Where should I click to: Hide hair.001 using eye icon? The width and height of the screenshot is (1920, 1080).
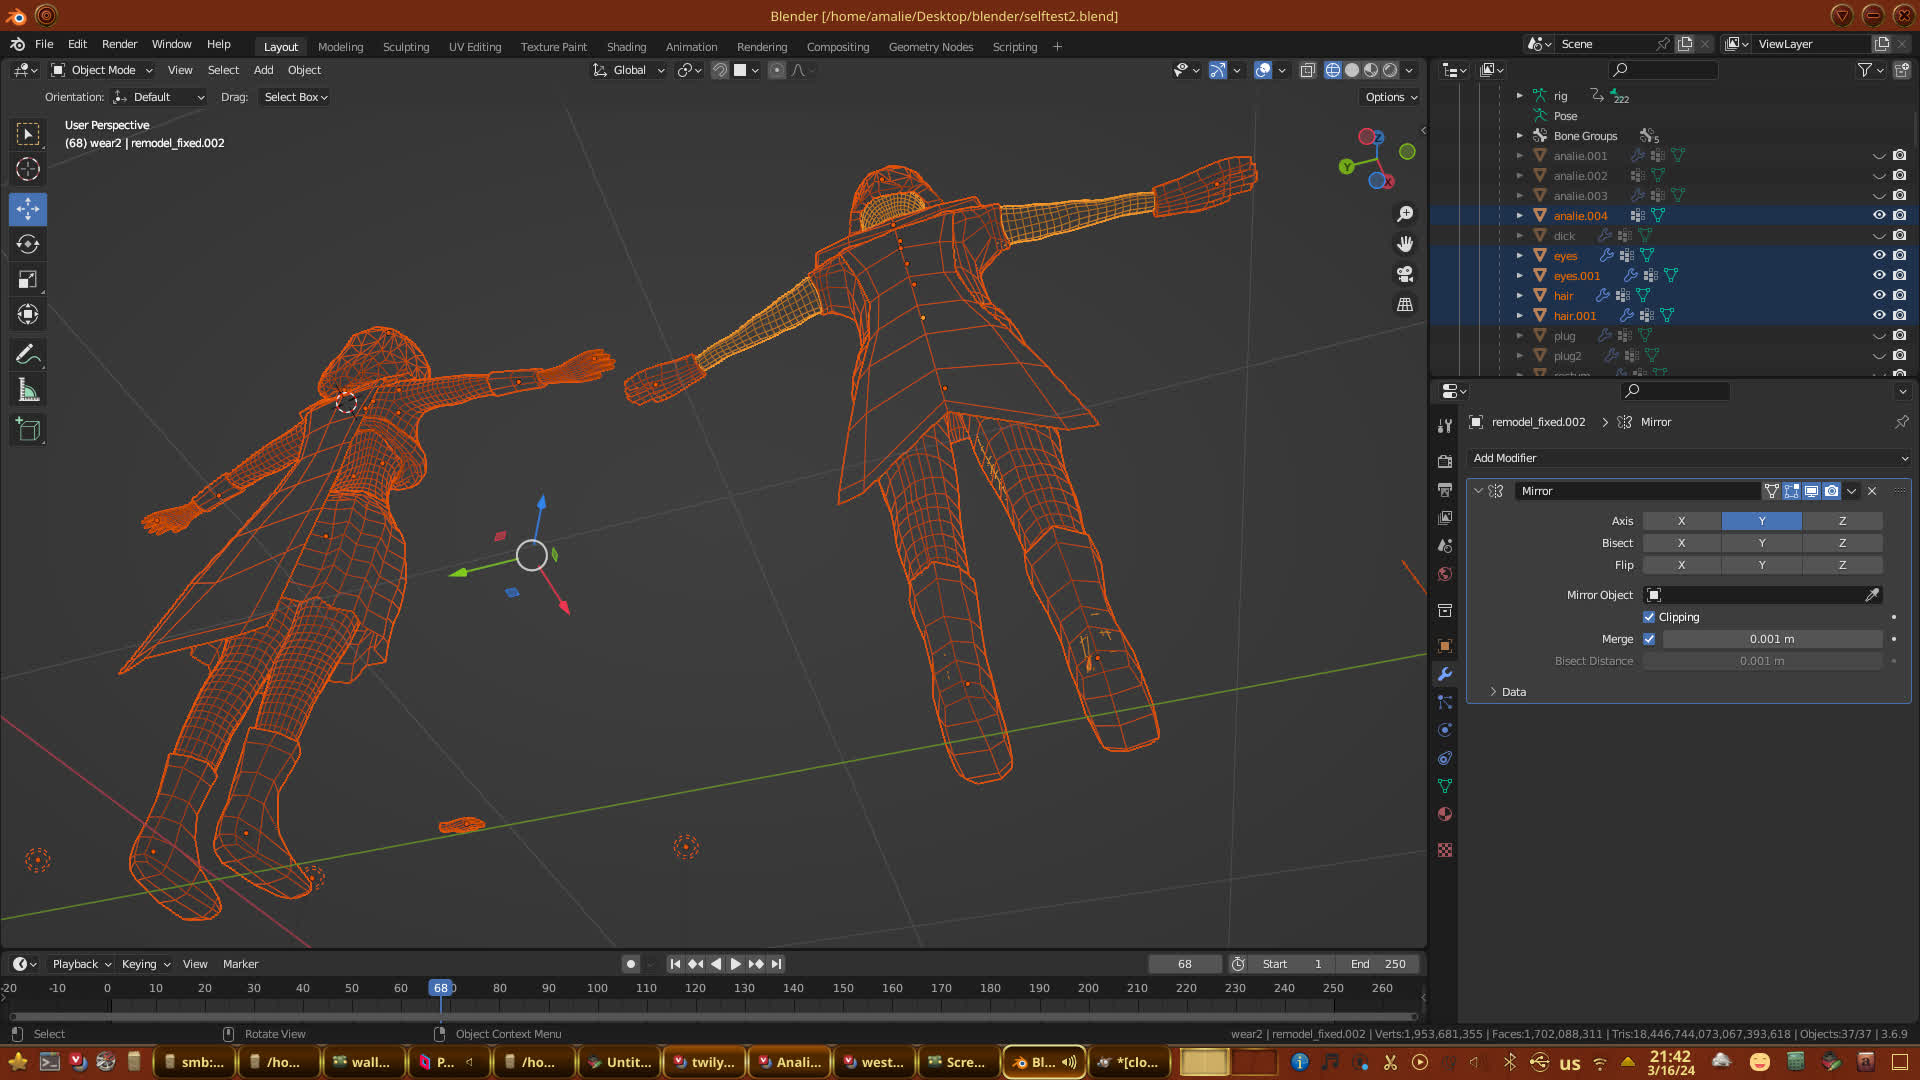[1879, 315]
